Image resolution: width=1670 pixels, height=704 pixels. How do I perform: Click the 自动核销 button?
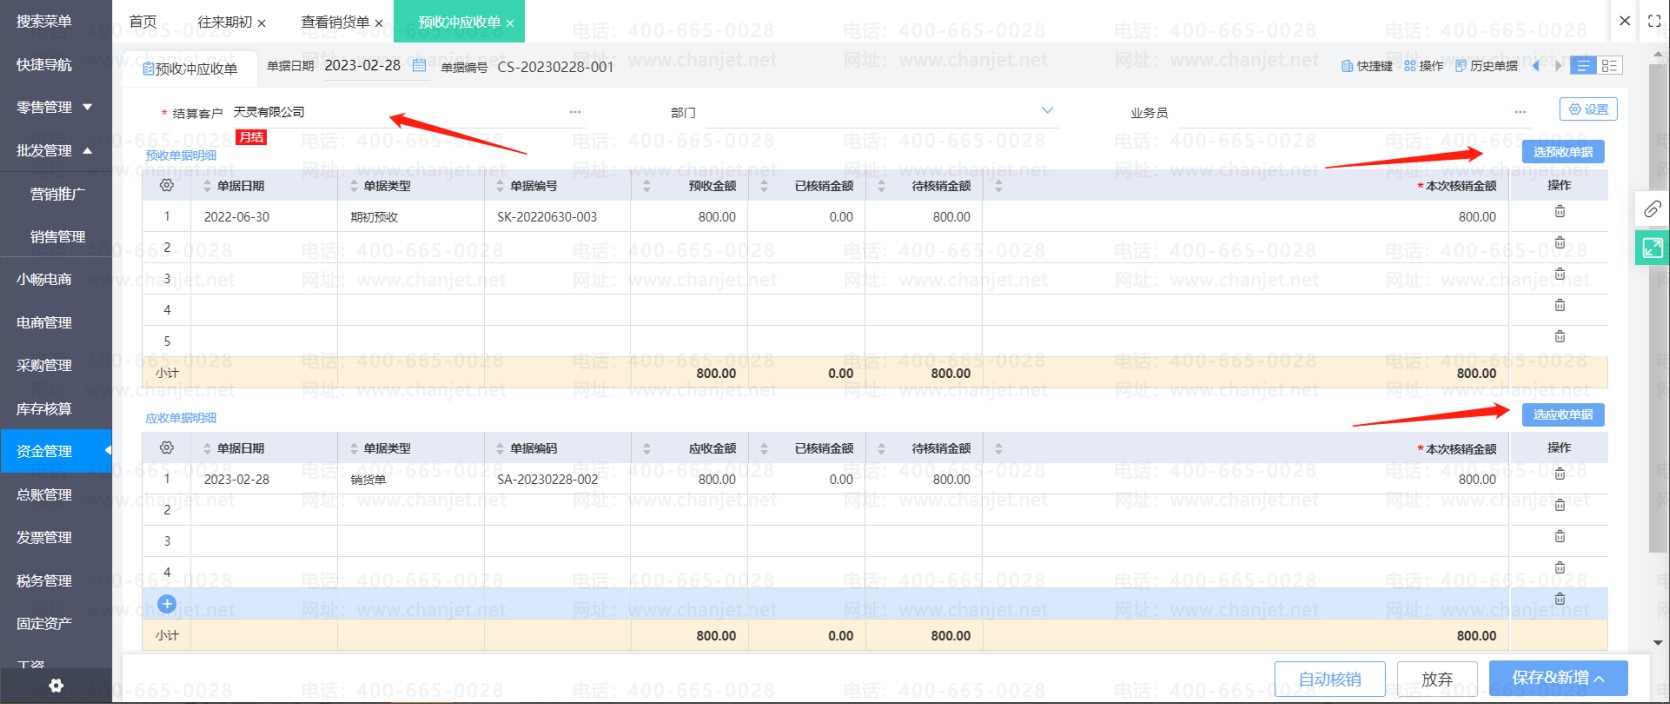click(1329, 679)
